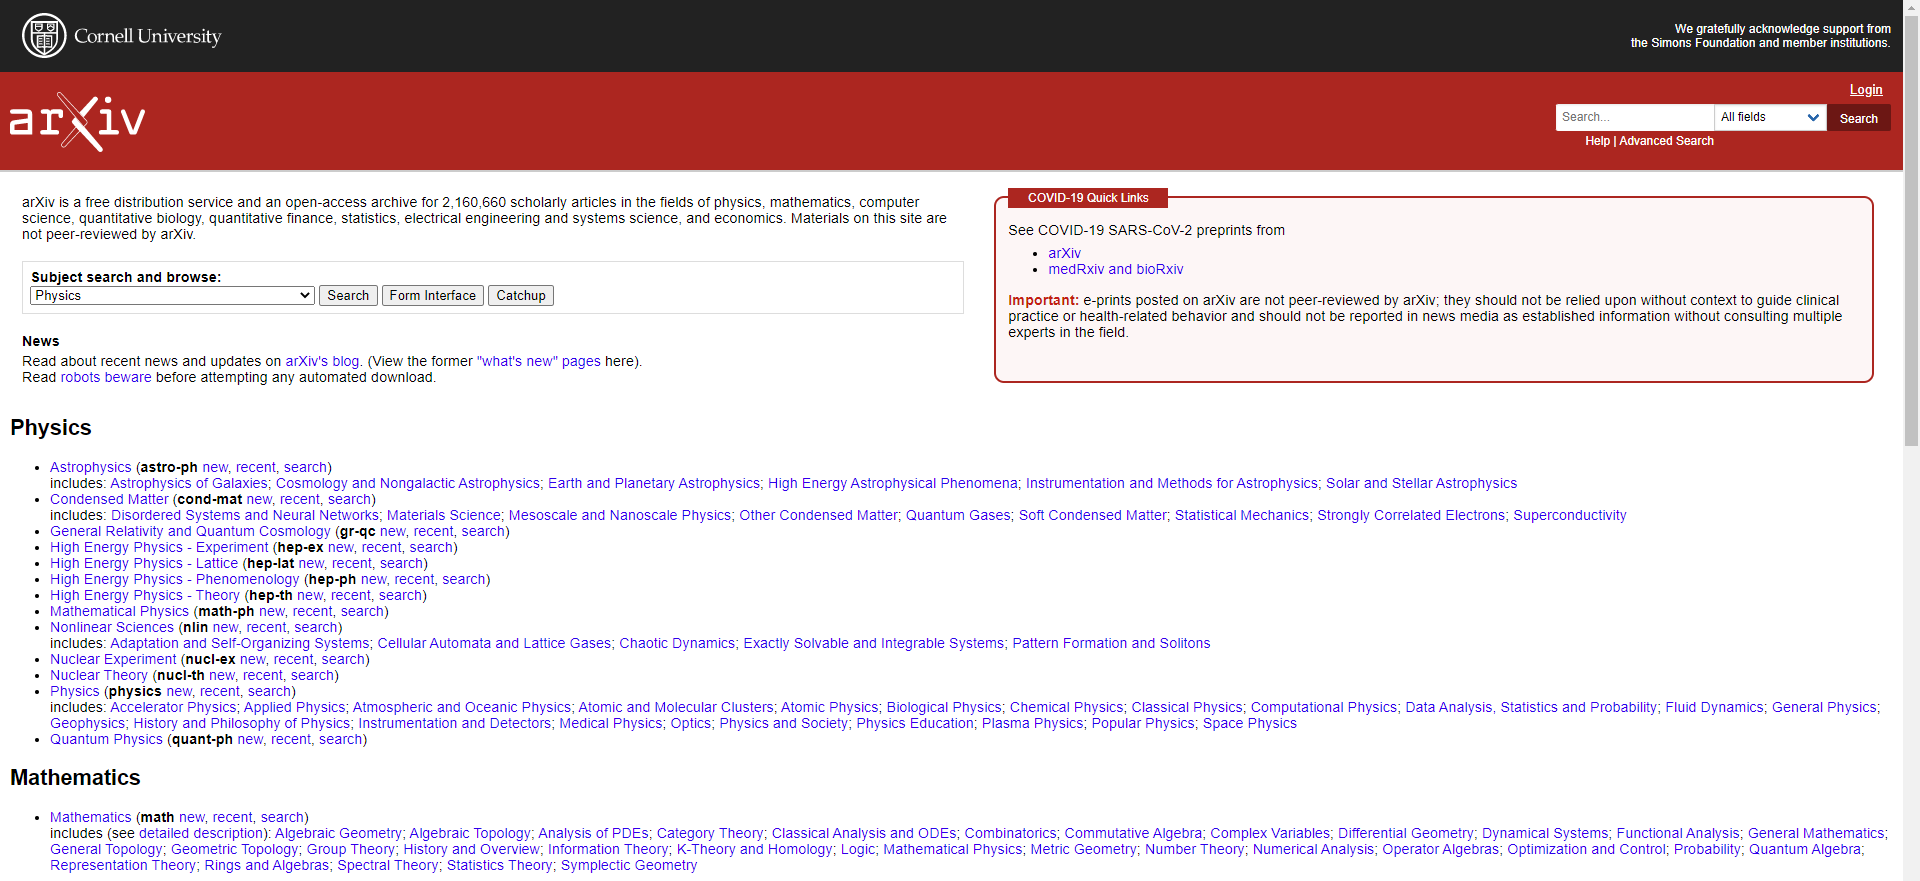The image size is (1920, 881).
Task: Click the vertical page scrollbar
Action: click(x=1911, y=300)
